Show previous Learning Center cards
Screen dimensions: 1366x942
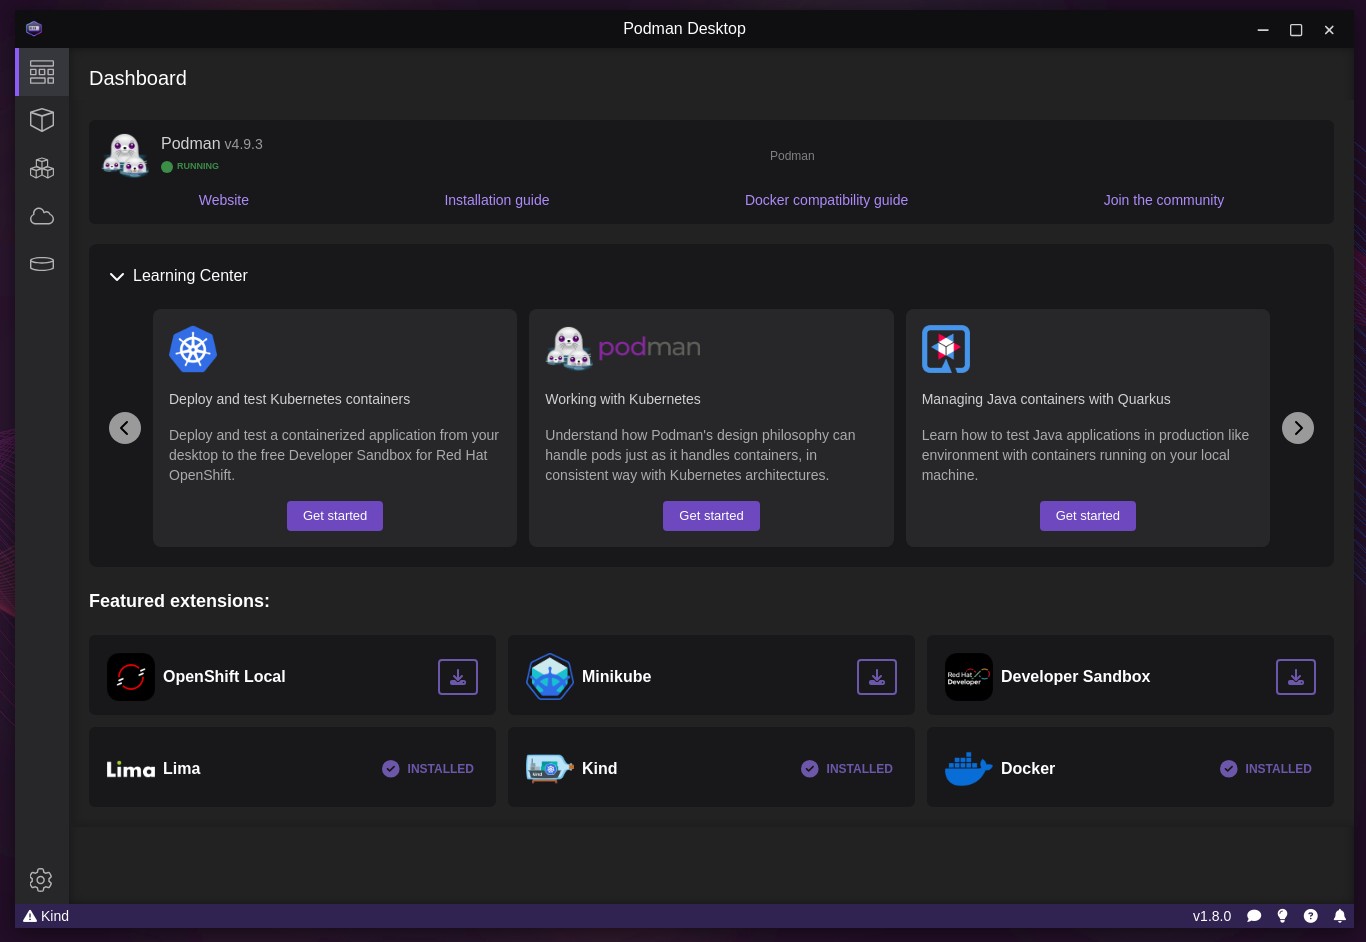pos(125,428)
